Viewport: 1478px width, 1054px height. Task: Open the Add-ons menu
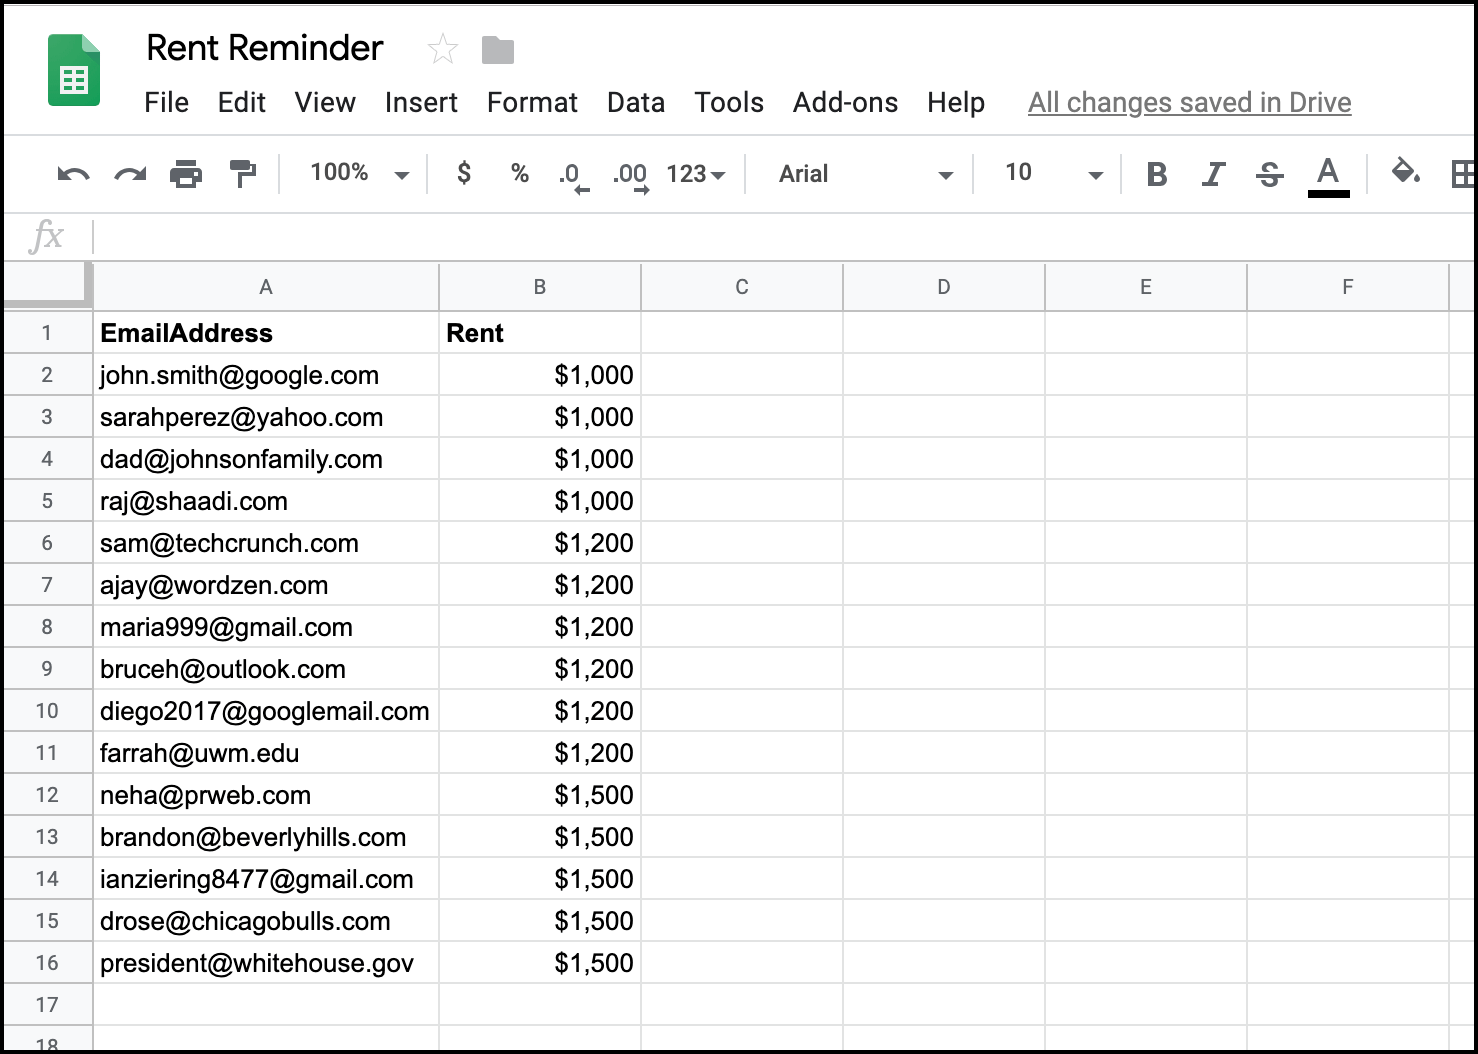coord(845,102)
